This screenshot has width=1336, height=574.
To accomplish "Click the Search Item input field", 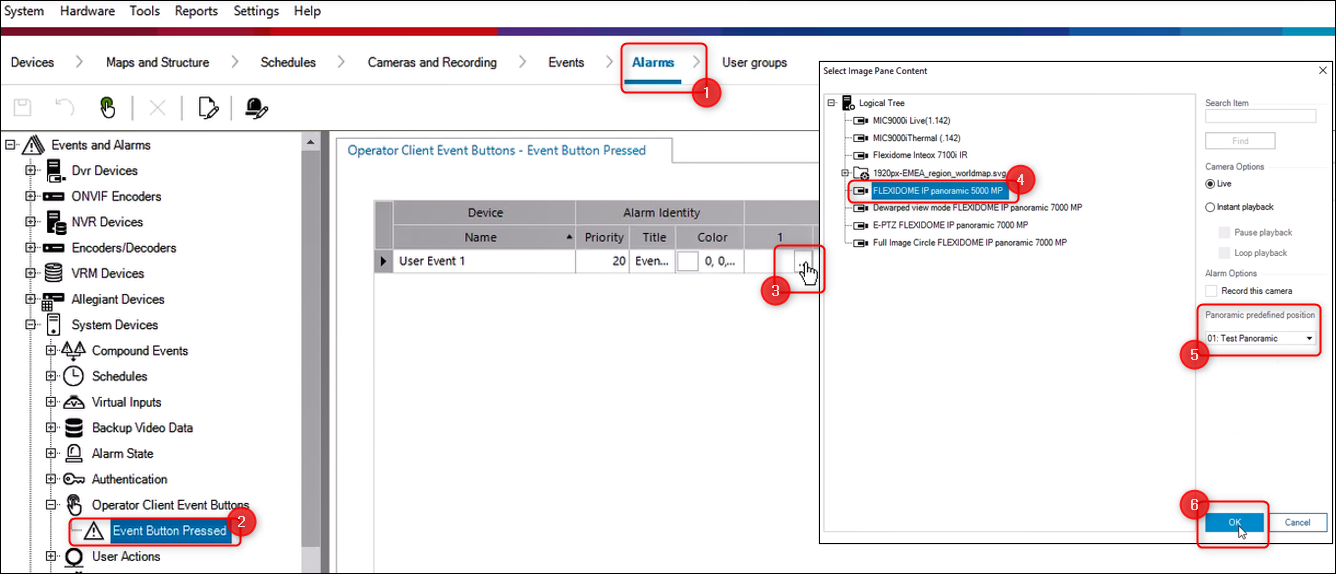I will (1260, 117).
